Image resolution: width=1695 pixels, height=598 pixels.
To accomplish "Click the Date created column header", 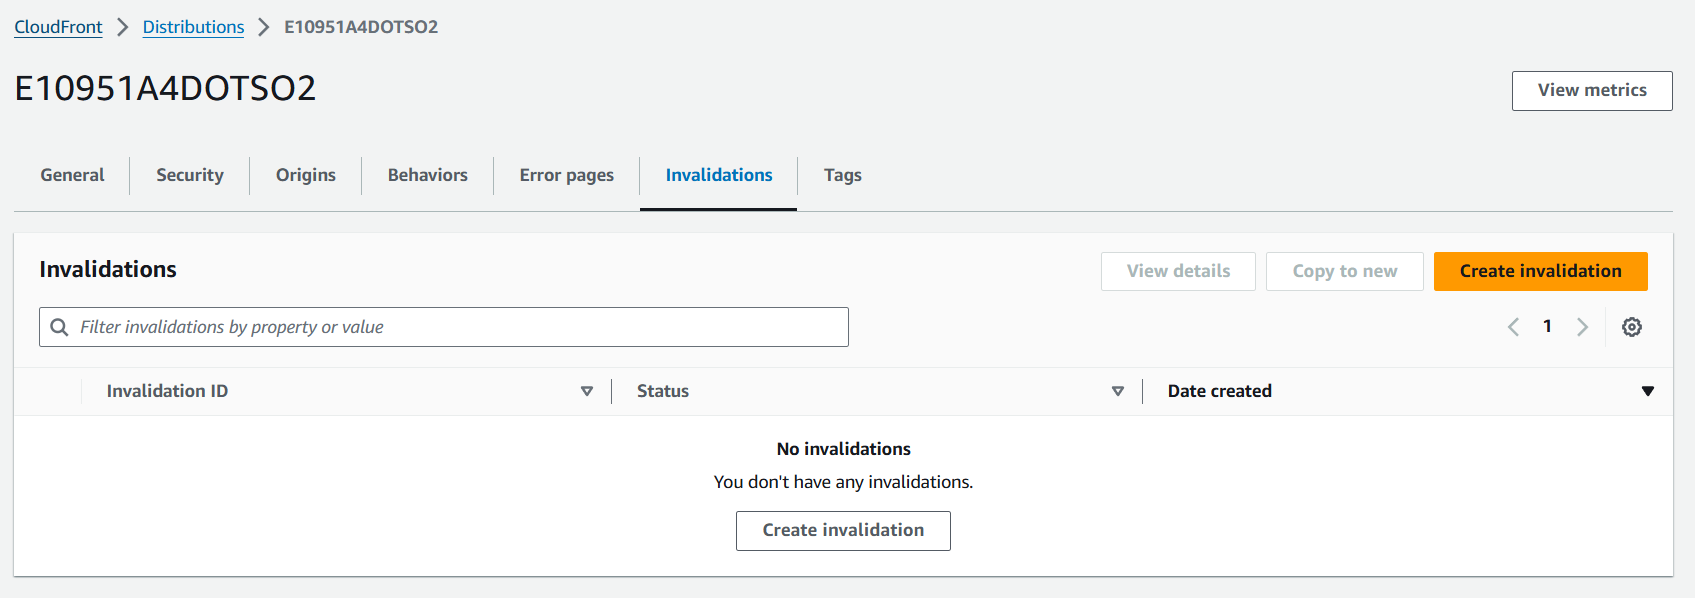I will 1220,391.
